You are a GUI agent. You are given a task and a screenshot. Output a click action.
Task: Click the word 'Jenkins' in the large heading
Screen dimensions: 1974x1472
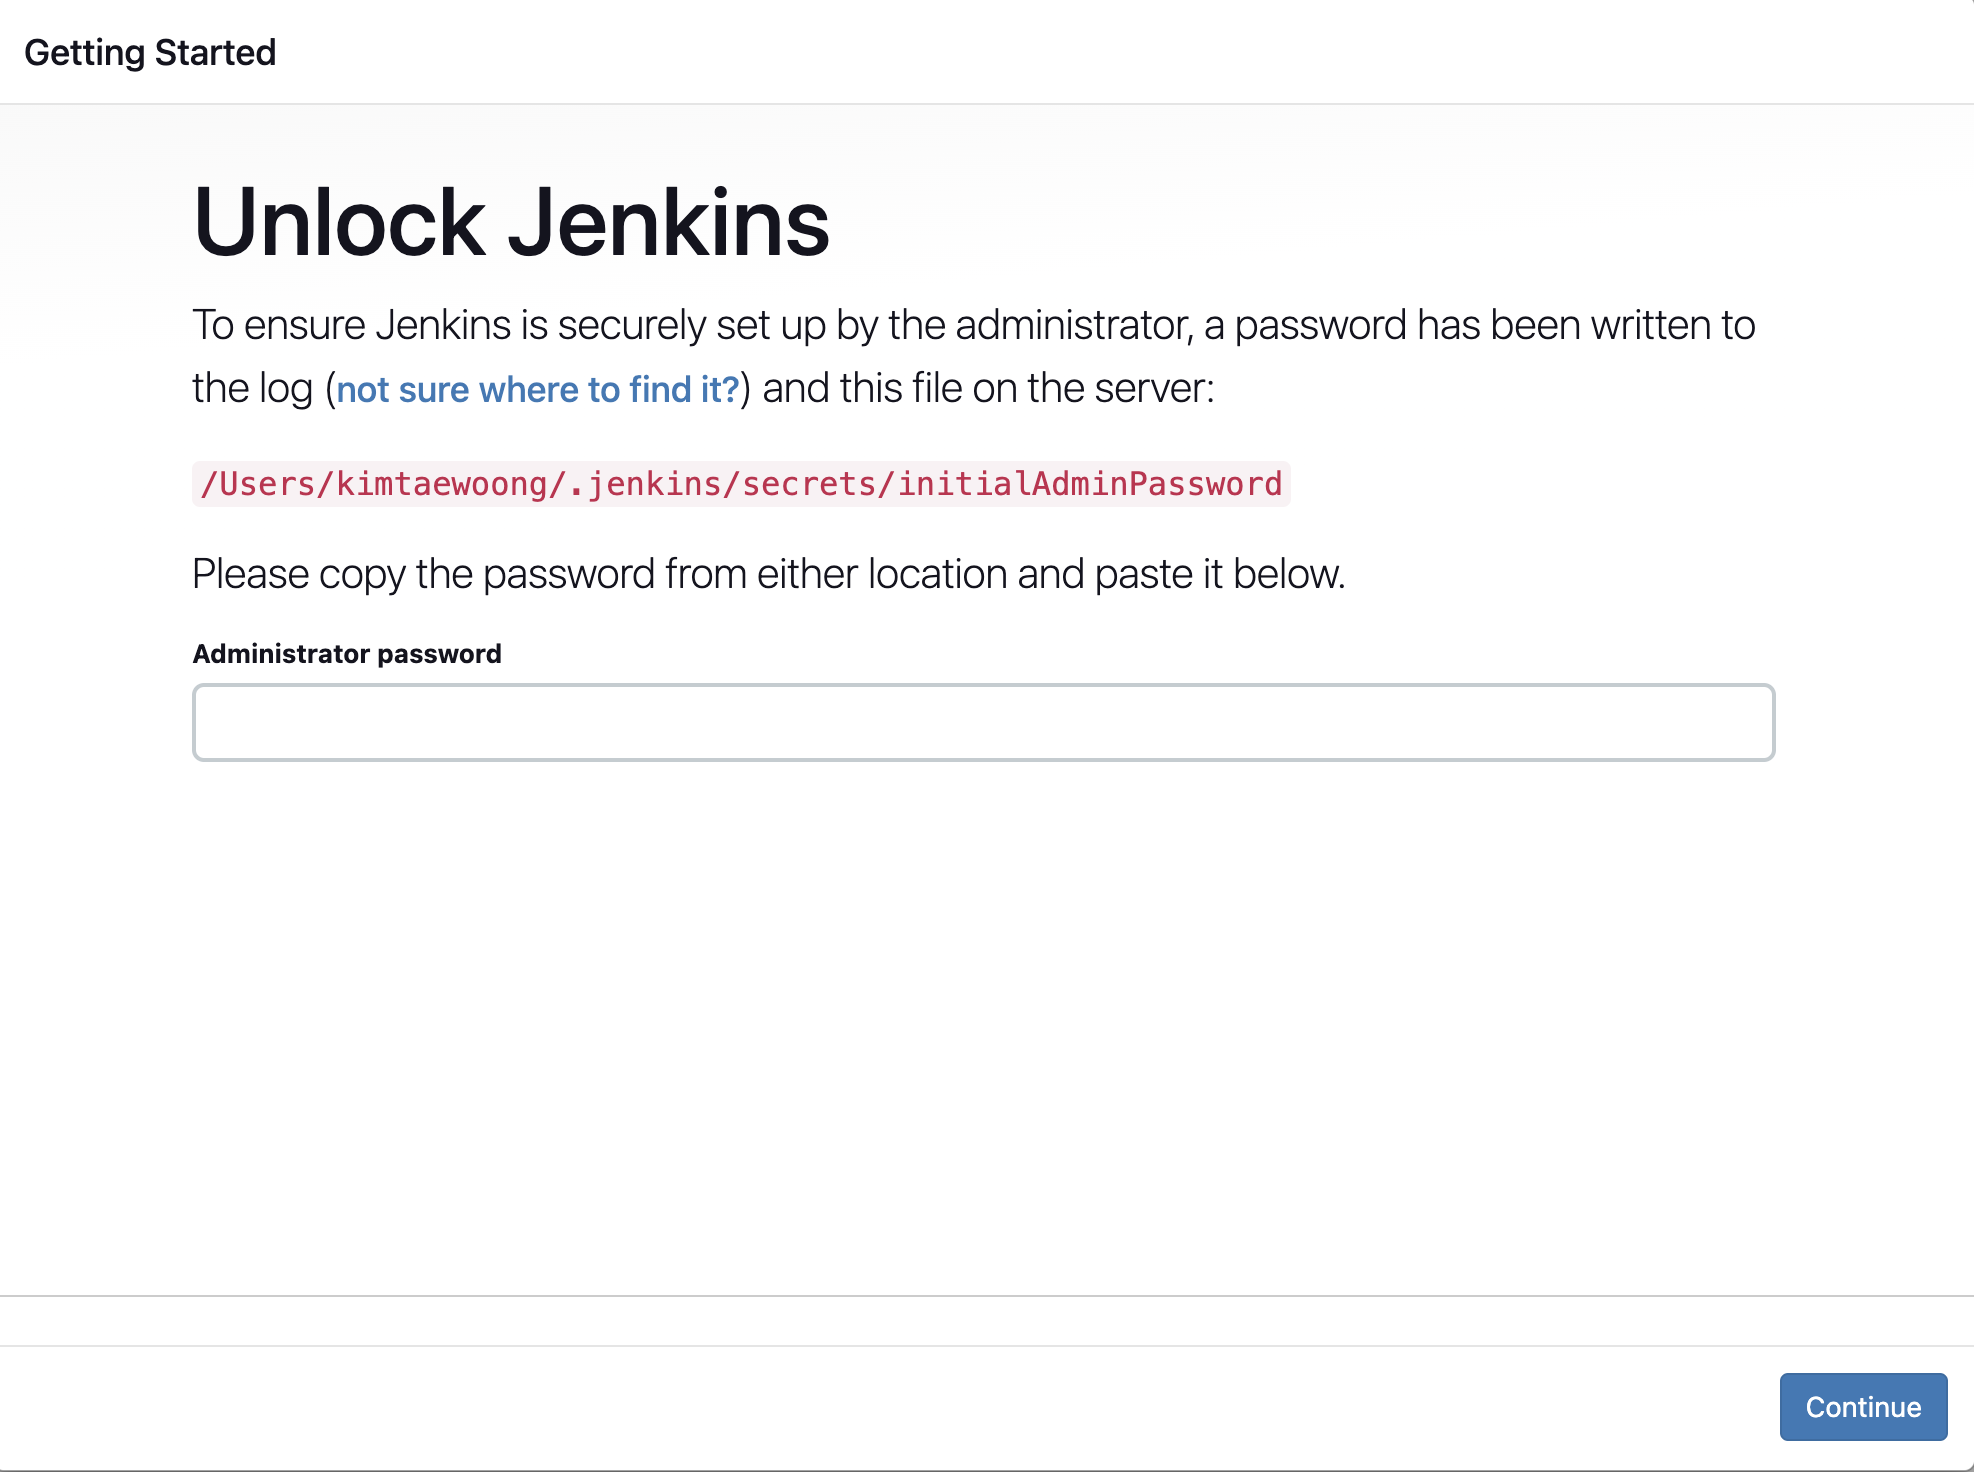tap(668, 222)
